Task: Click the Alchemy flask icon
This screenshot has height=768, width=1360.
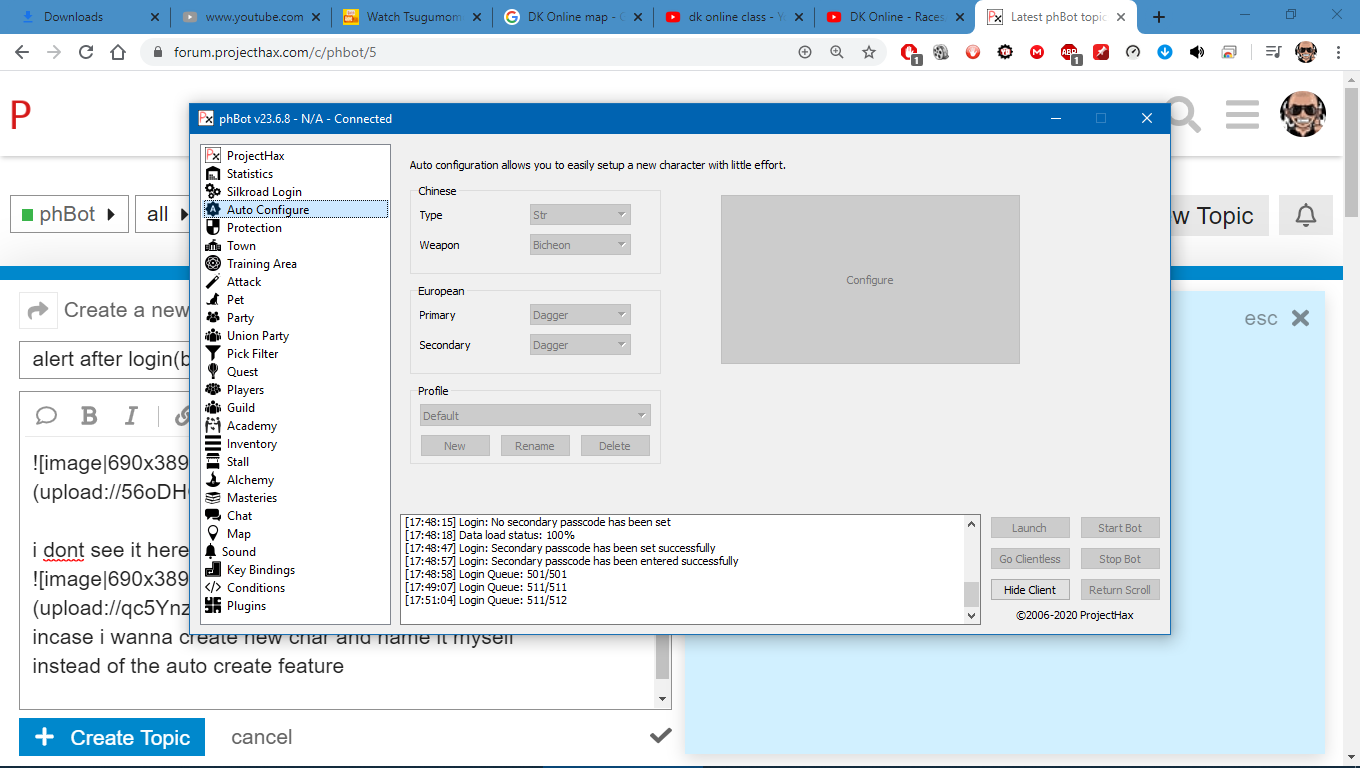Action: pyautogui.click(x=212, y=480)
